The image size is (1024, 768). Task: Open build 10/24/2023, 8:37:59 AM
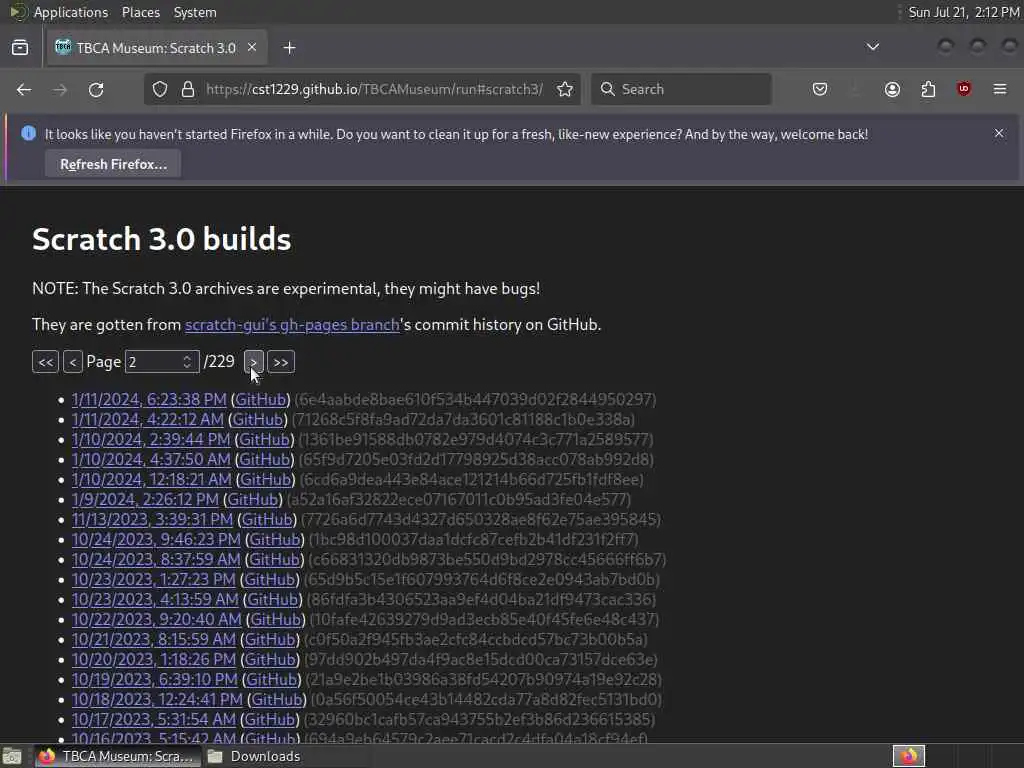[156, 560]
